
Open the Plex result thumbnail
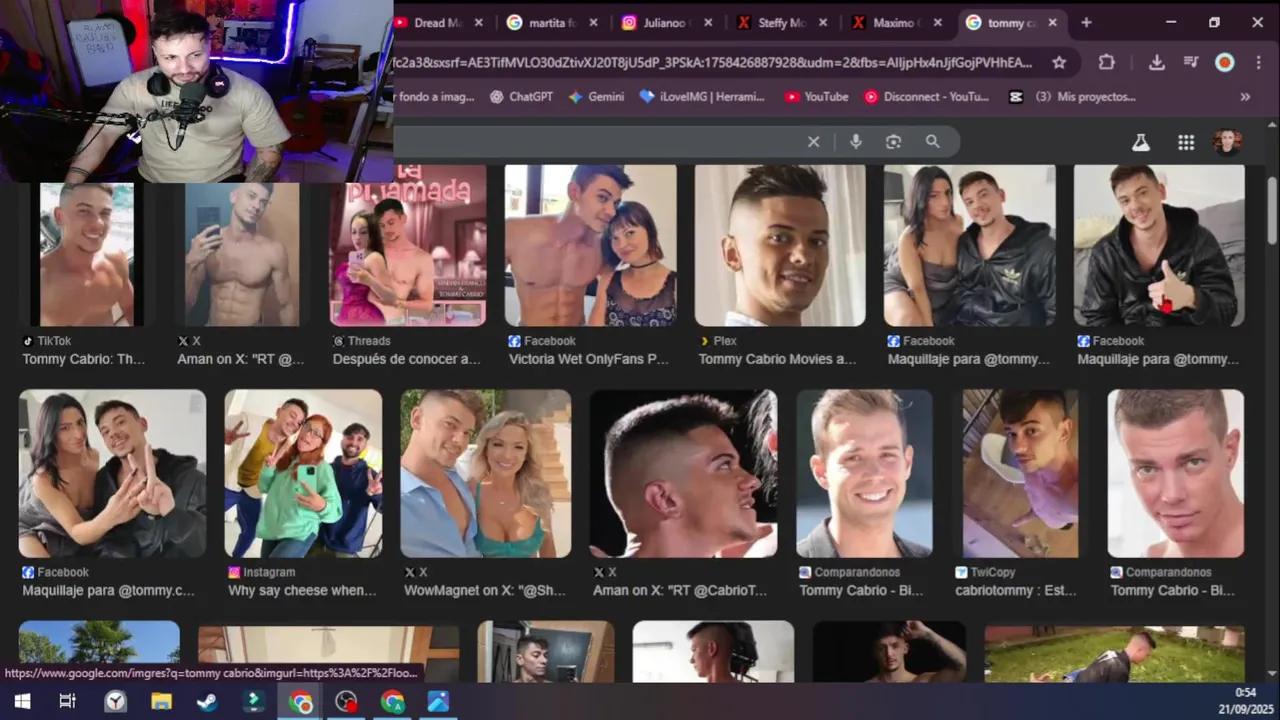[780, 245]
